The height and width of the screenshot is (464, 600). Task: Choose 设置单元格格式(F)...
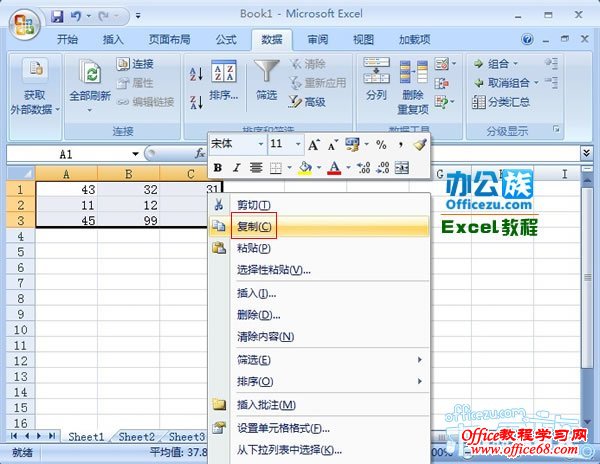coord(319,428)
